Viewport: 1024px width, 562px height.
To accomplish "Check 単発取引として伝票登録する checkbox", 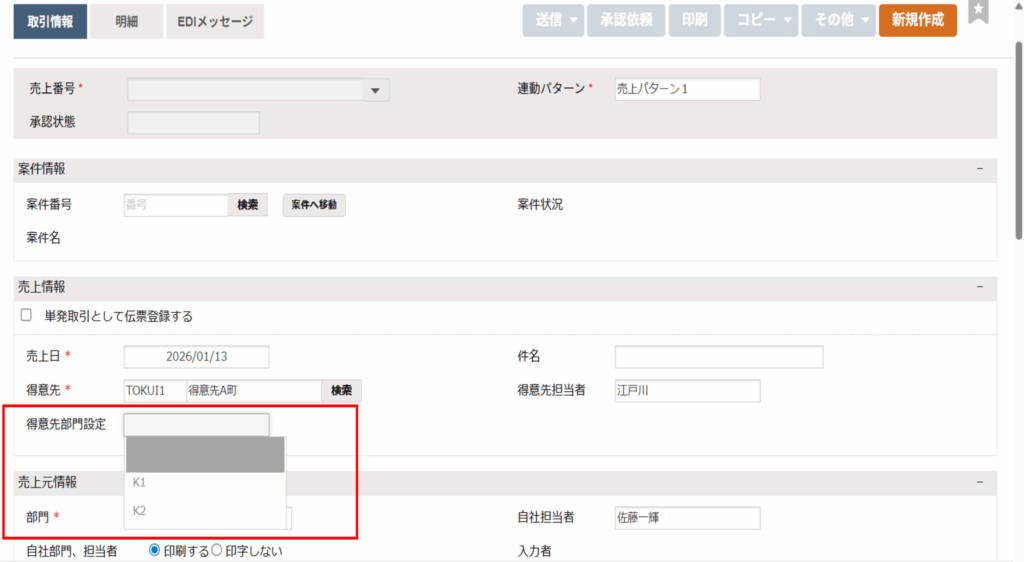I will tap(26, 316).
